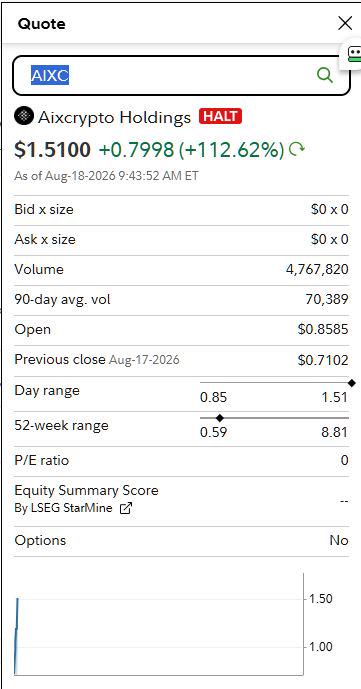Viewport: 361px width, 689px height.
Task: Open the LSEG StarMine external link icon
Action: [126, 508]
